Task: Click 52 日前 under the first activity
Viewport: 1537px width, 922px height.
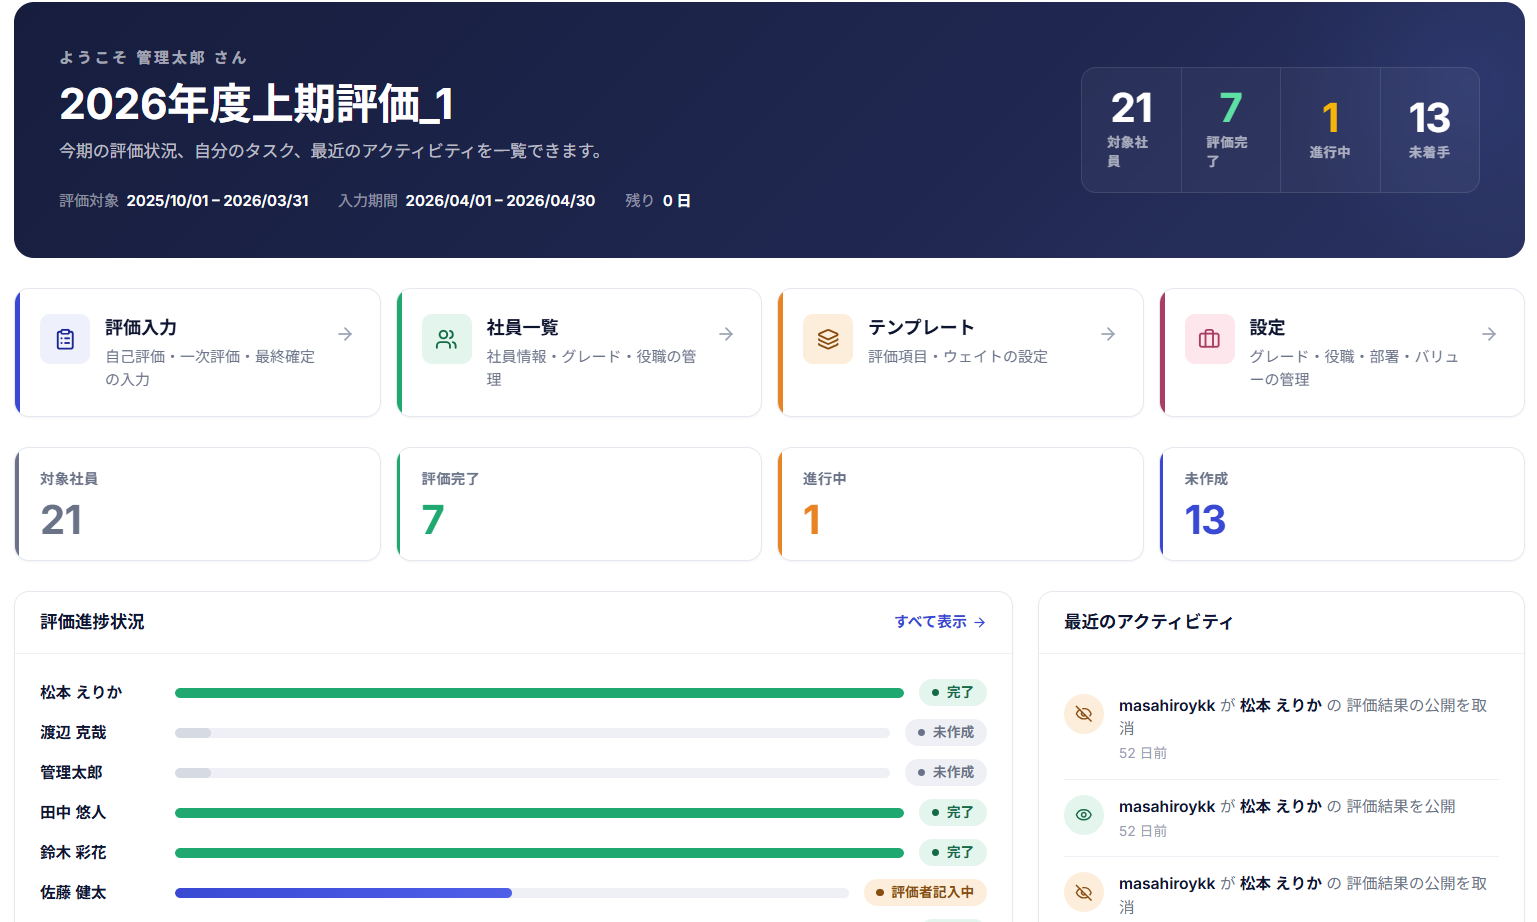Action: click(1143, 753)
